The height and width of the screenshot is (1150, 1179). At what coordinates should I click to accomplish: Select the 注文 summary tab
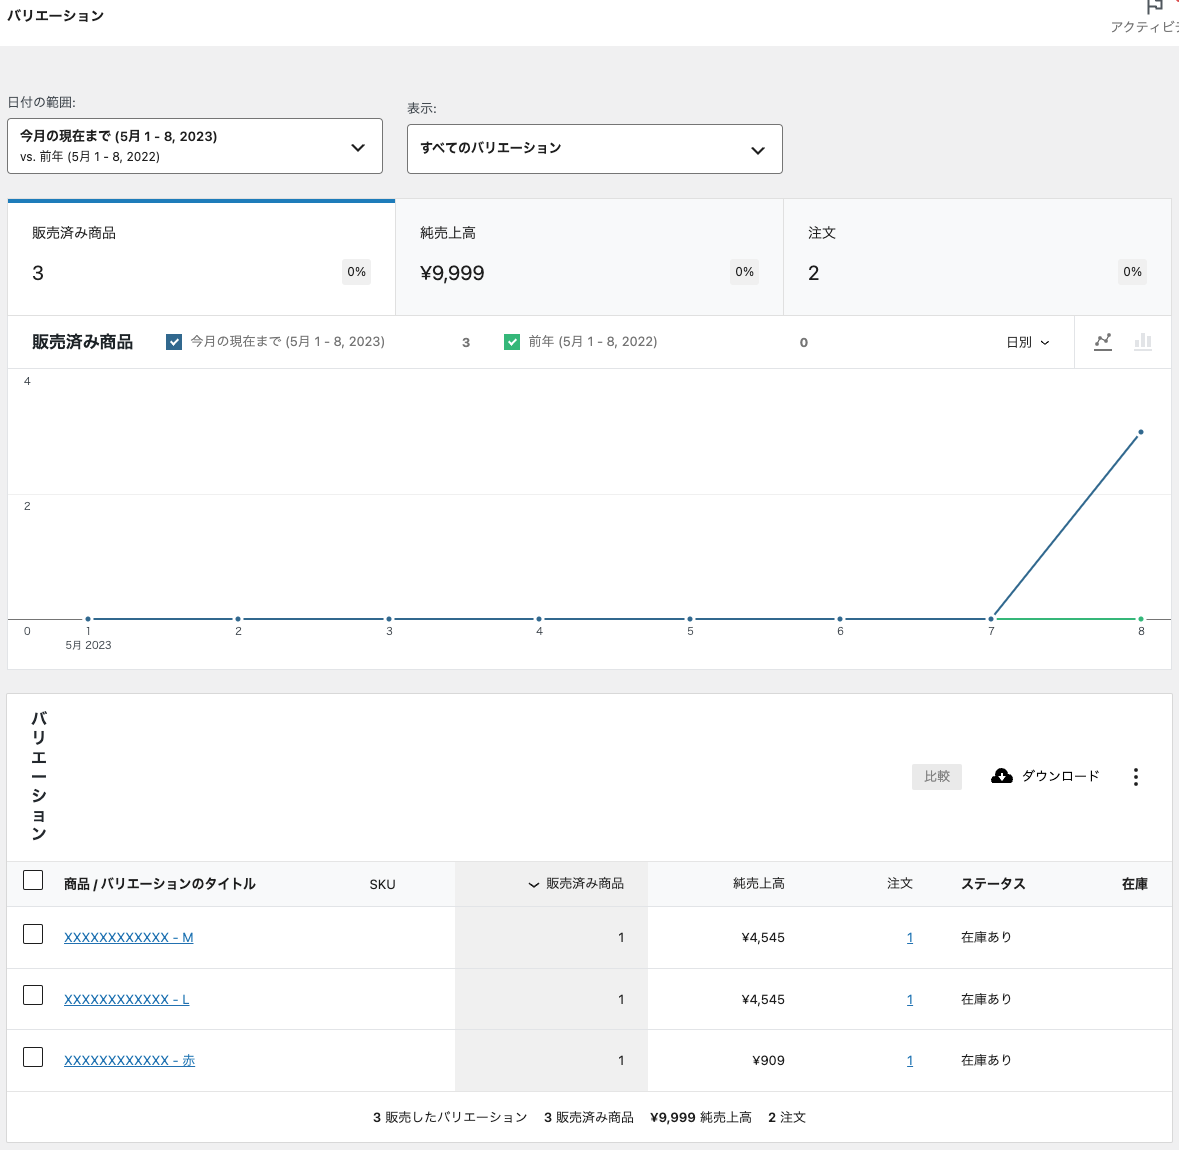coord(976,258)
